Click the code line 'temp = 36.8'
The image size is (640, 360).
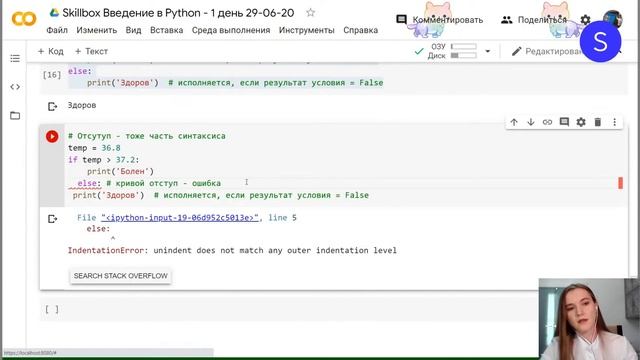[94, 148]
